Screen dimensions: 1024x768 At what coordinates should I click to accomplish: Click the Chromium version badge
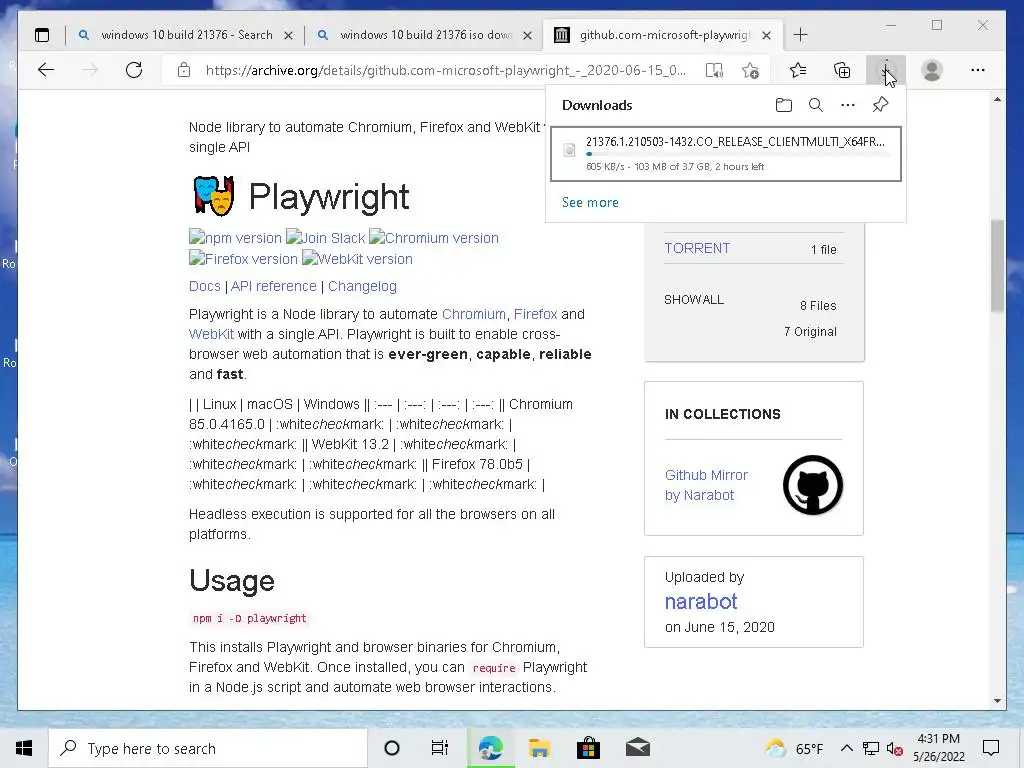(x=434, y=238)
